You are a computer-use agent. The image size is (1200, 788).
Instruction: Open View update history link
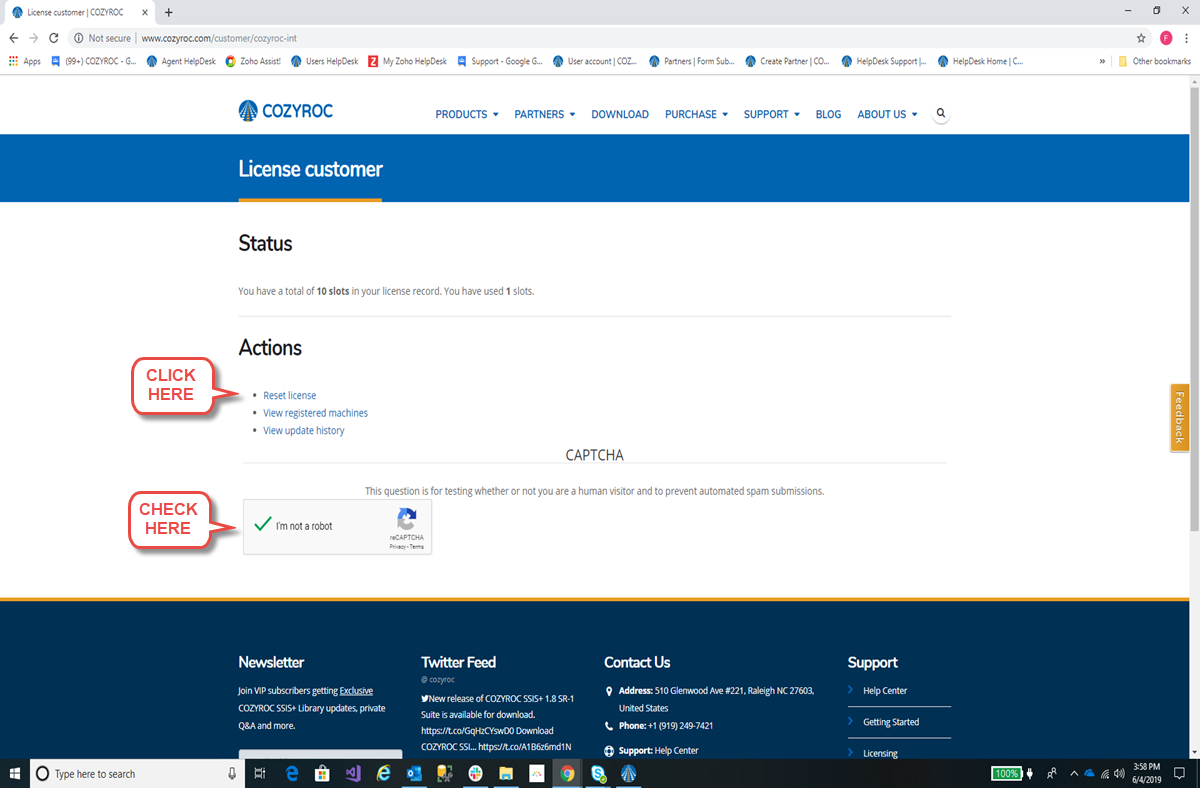click(304, 431)
